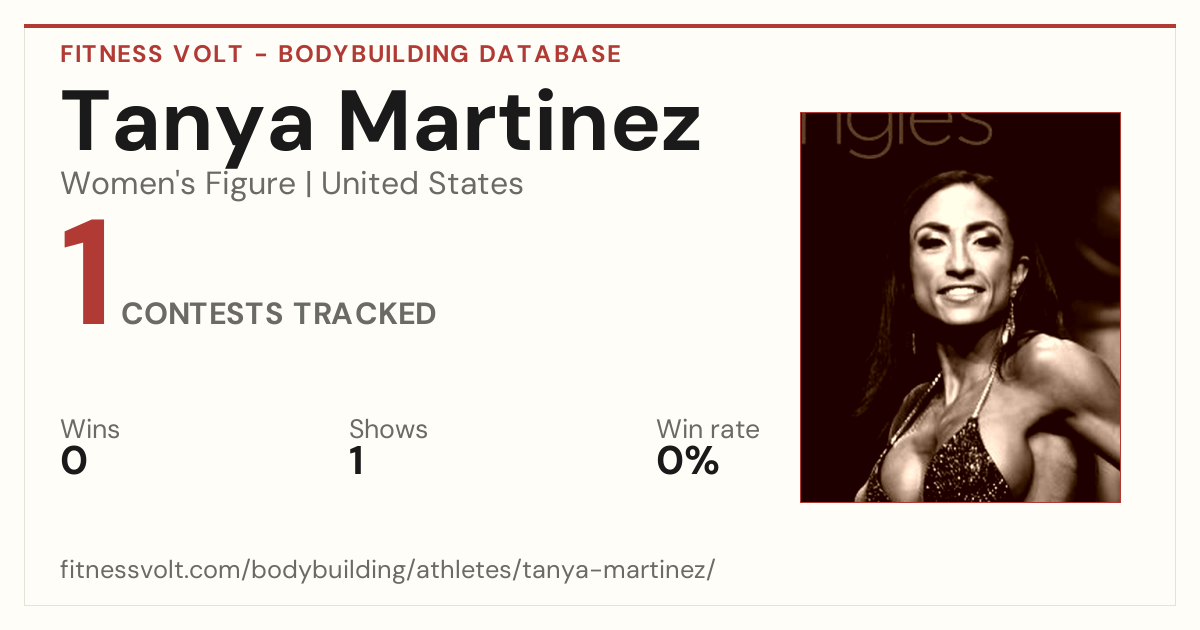The height and width of the screenshot is (630, 1200).
Task: Click the Fitness Volt Bodybuilding Database header
Action: click(x=341, y=54)
